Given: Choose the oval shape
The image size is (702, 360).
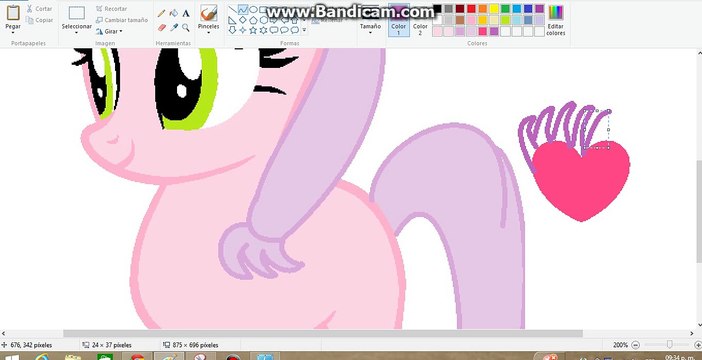Looking at the screenshot, I should tap(253, 9).
